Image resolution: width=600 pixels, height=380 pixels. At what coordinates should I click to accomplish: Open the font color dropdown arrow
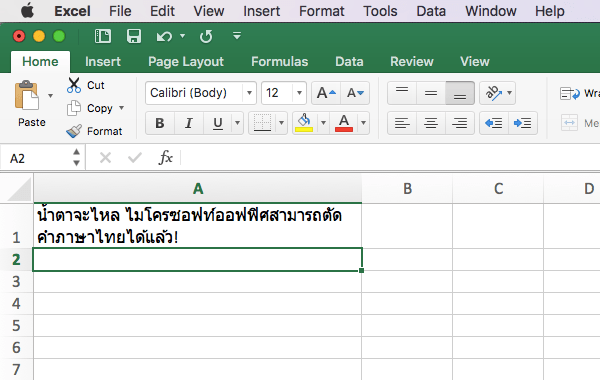(x=364, y=123)
